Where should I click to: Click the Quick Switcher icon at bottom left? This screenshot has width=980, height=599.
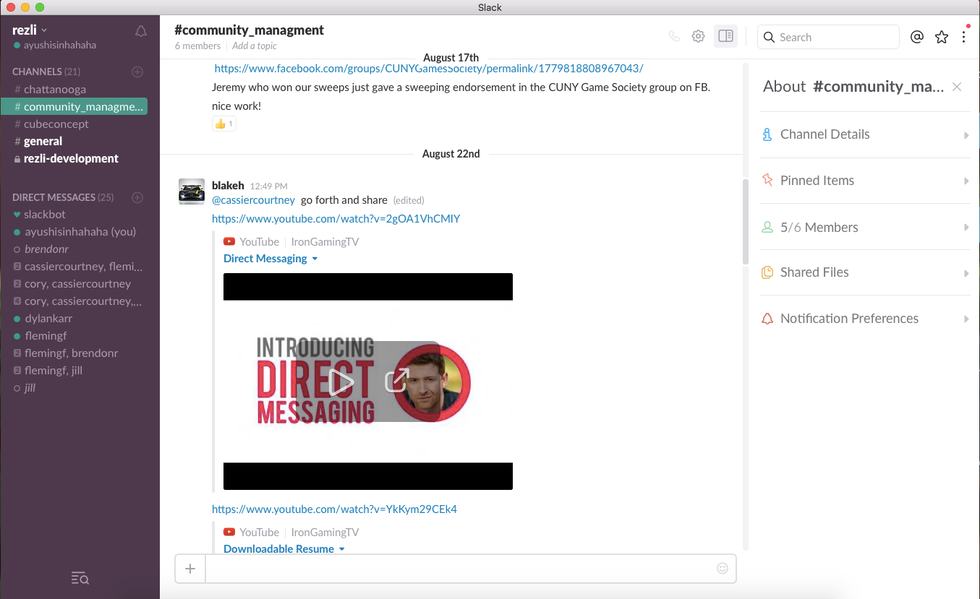(x=80, y=578)
